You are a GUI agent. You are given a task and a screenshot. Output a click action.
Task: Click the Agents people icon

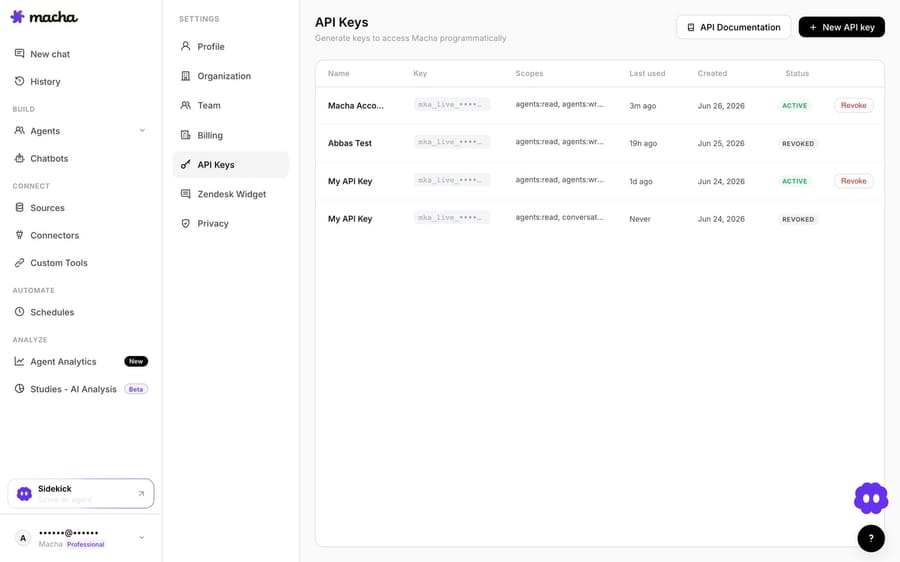20,130
